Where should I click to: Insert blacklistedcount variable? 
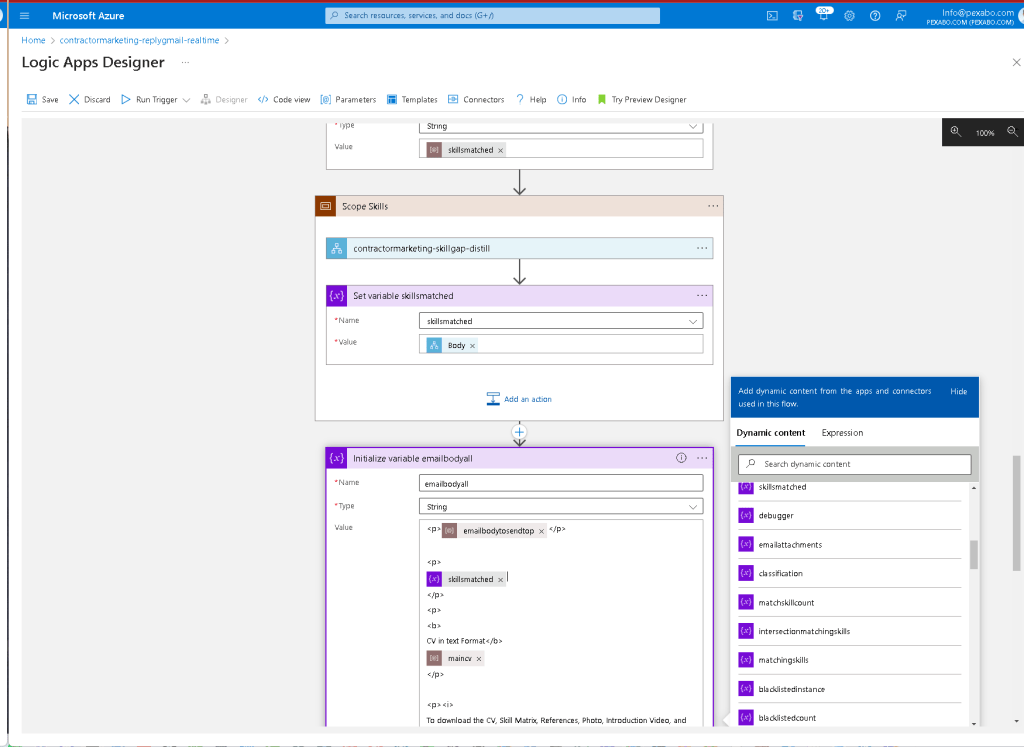(x=849, y=718)
